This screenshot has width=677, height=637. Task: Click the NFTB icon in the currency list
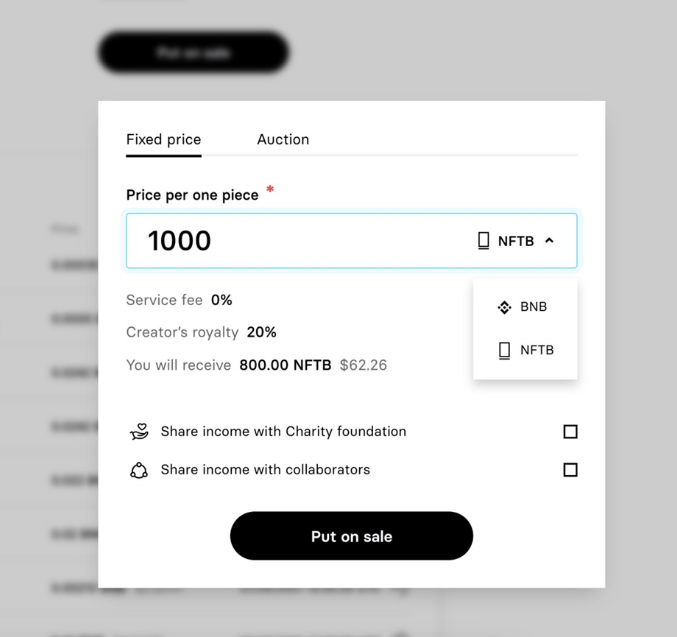504,350
